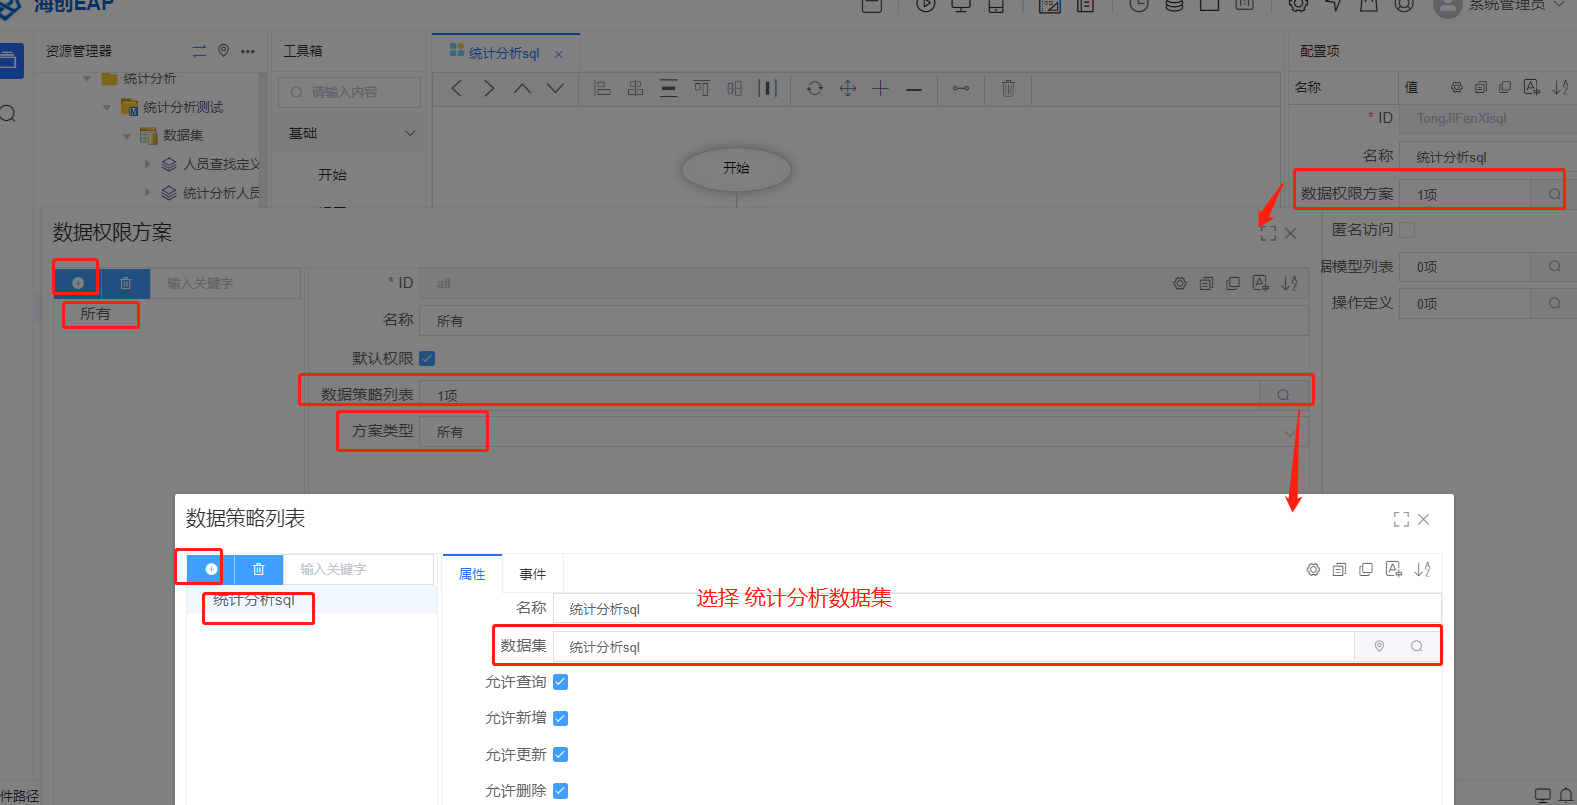Click the settings gear icon in 数据策略列表 toolbar

coord(1313,570)
